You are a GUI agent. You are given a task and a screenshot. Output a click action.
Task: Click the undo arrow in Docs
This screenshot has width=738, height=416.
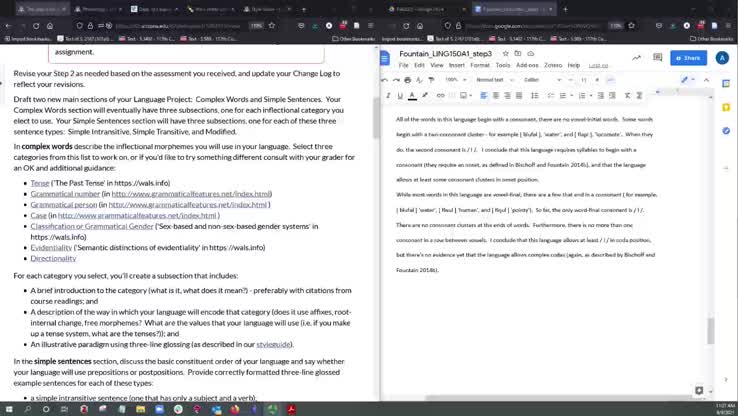[x=384, y=80]
